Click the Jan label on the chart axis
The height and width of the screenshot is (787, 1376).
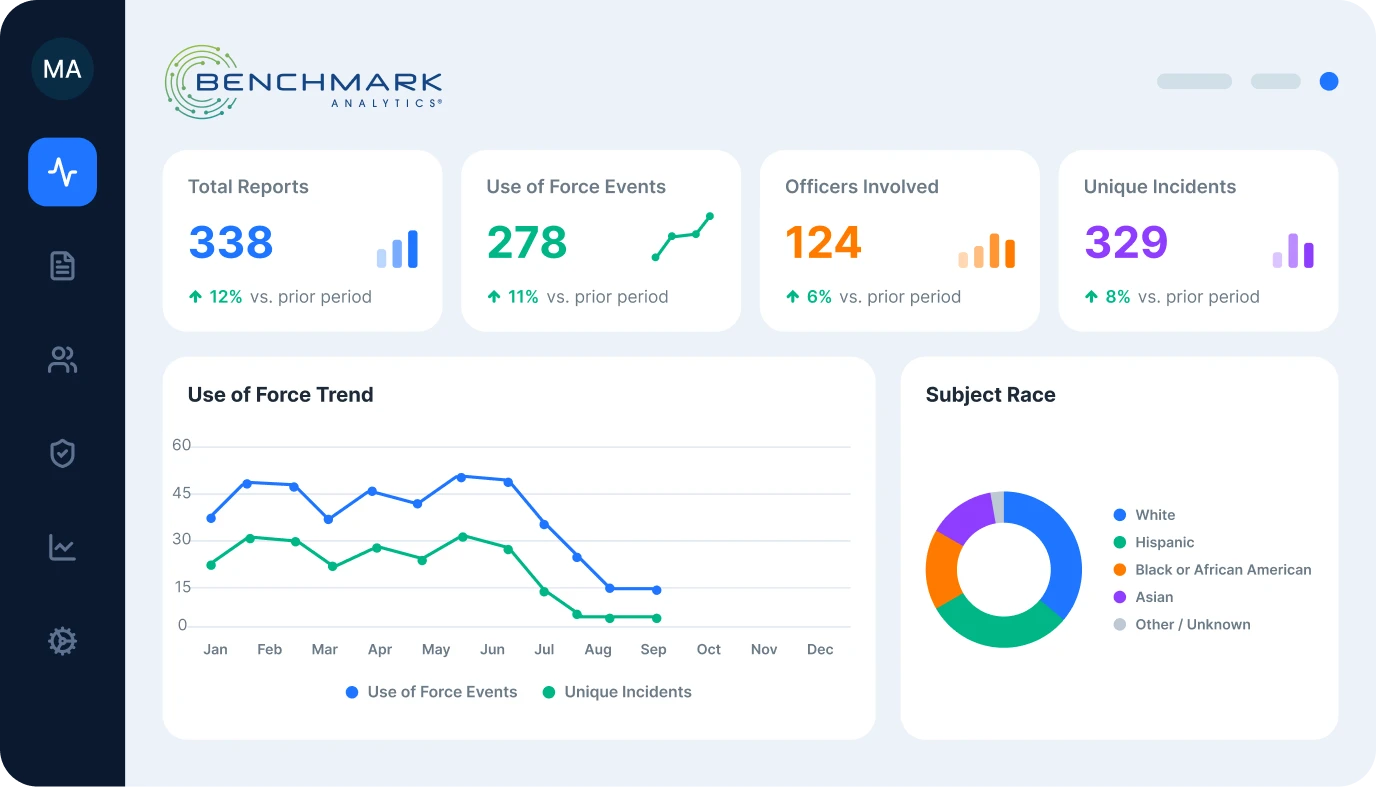215,650
